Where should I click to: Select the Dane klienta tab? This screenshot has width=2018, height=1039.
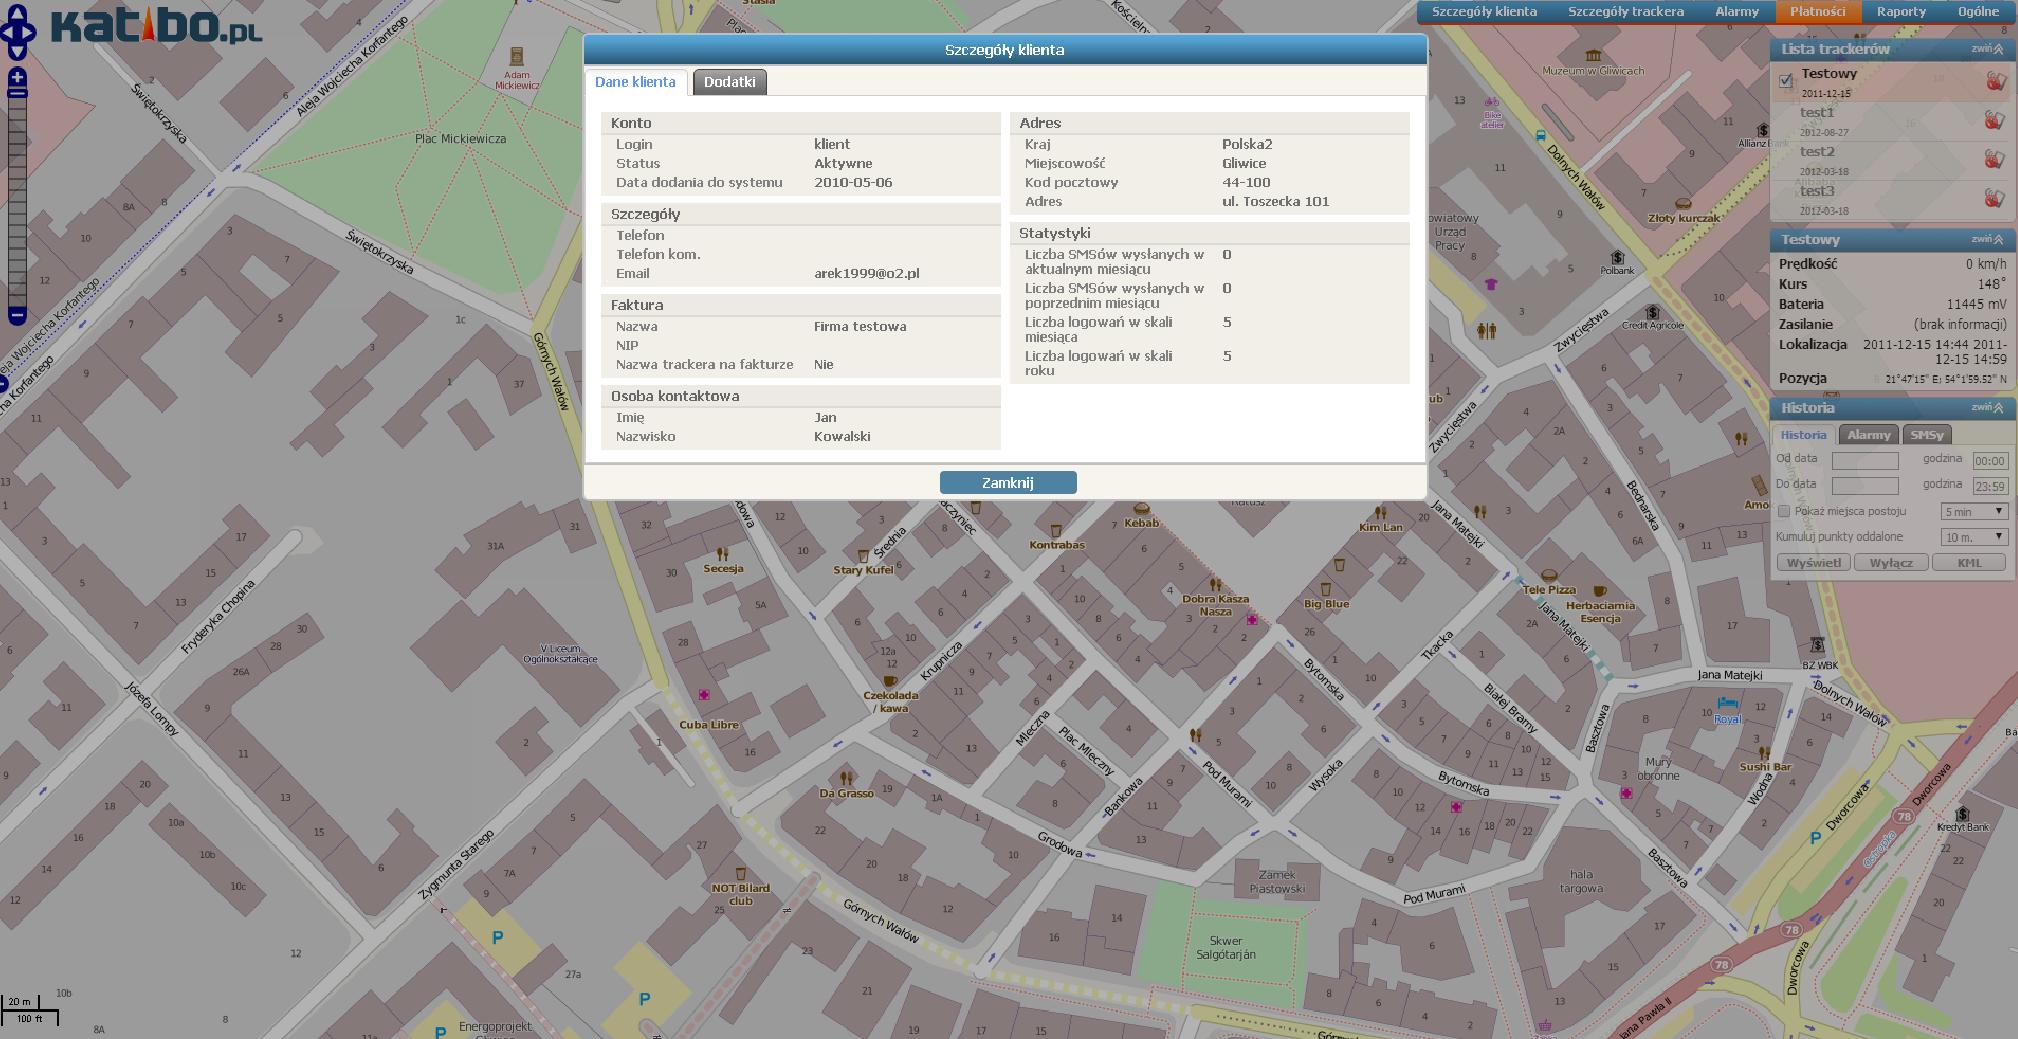[635, 82]
